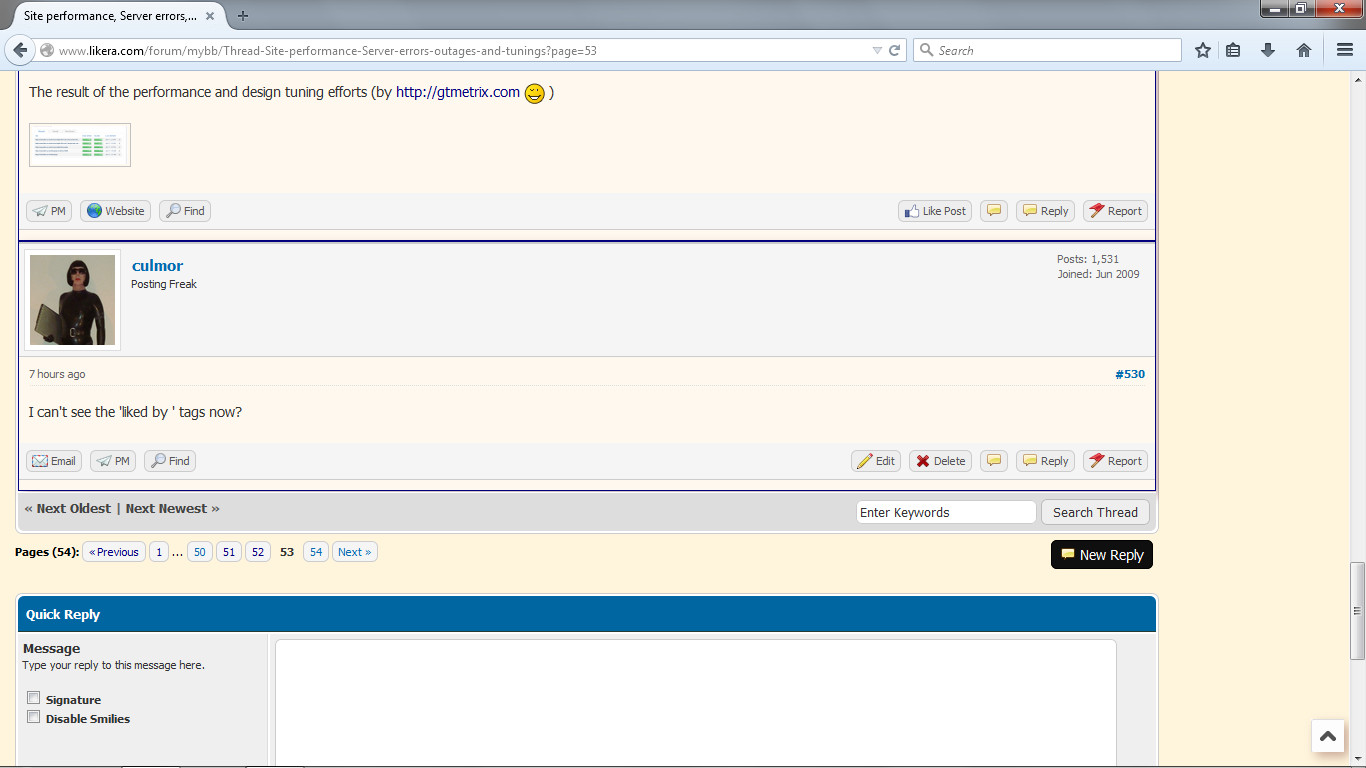Enable the Signature checkbox

pos(34,698)
